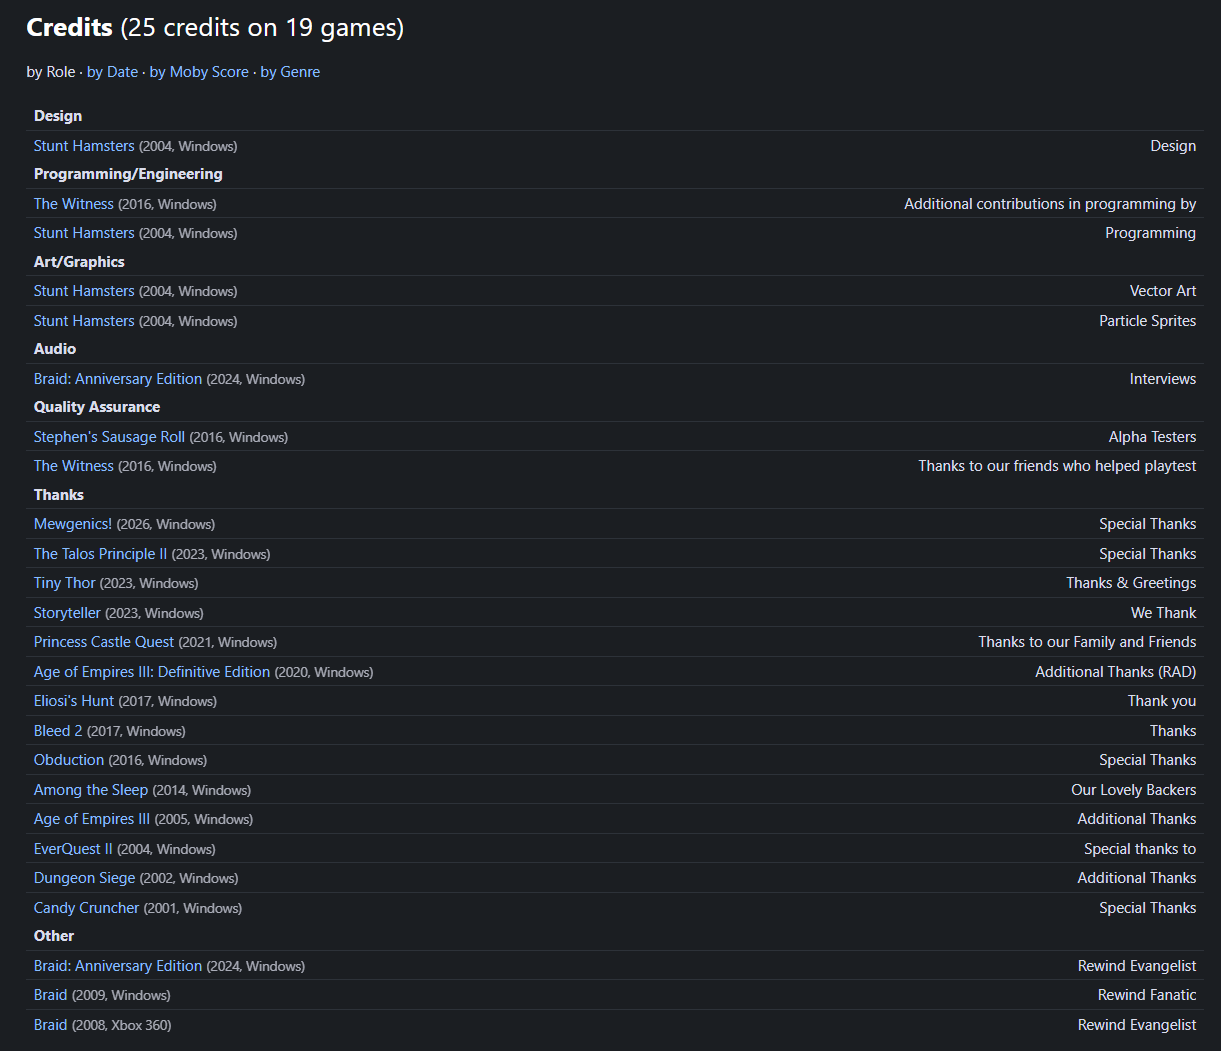Image resolution: width=1221 pixels, height=1051 pixels.
Task: Open Obduction game page
Action: click(x=69, y=760)
